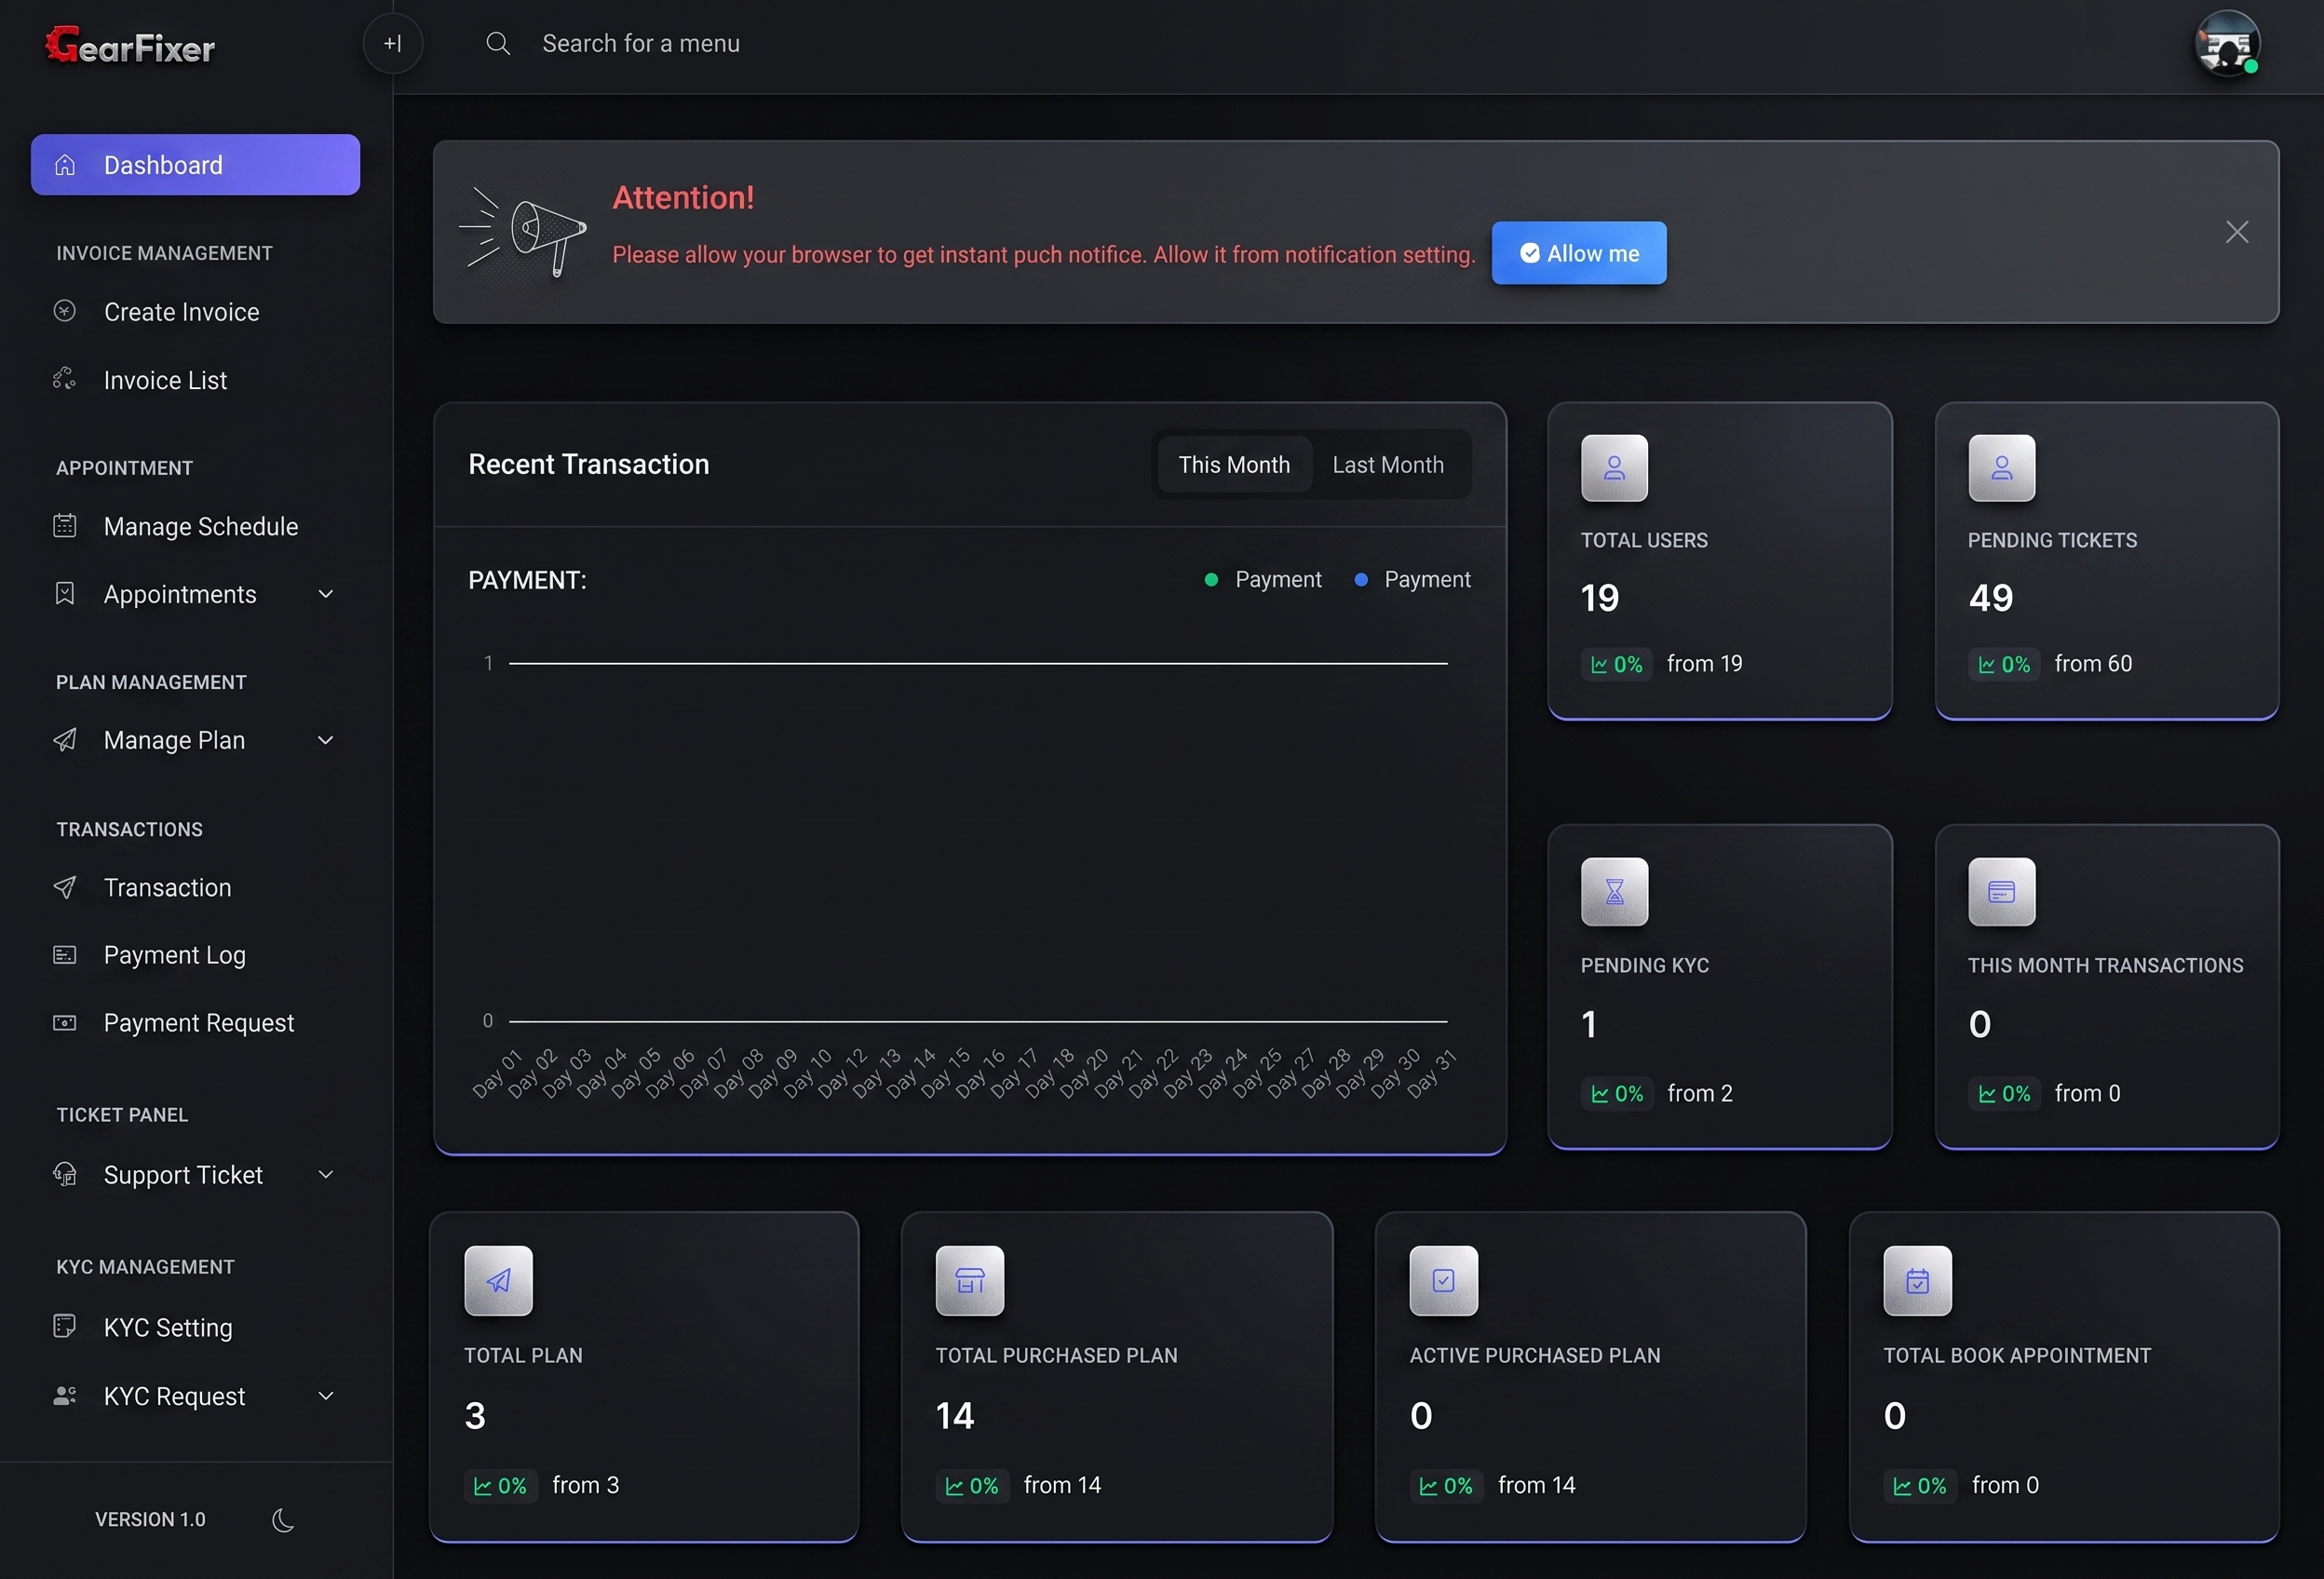This screenshot has width=2324, height=1579.
Task: Open the user avatar profile menu
Action: pos(2227,44)
